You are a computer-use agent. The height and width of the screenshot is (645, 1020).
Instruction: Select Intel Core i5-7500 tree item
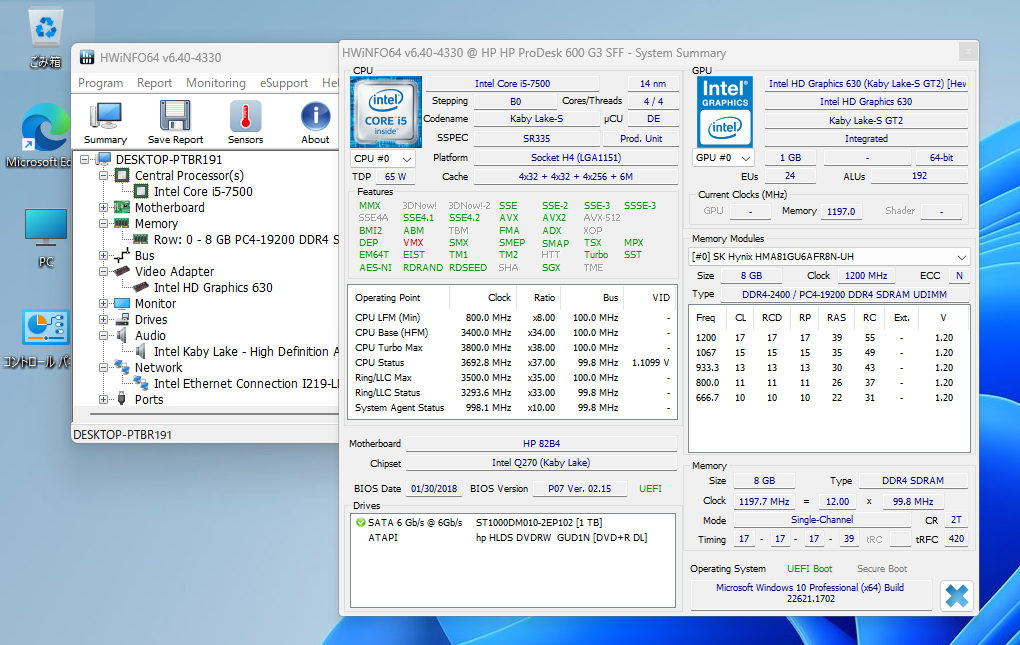203,192
